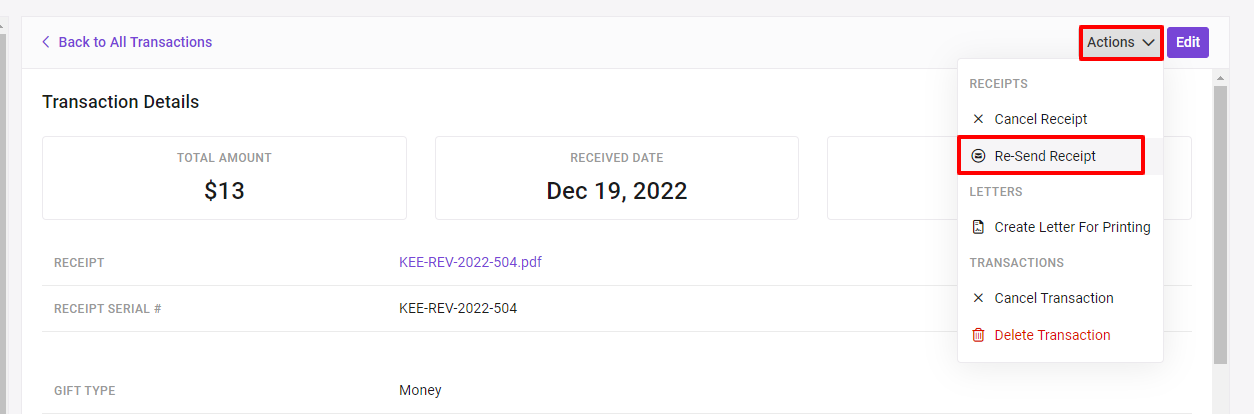The image size is (1254, 414).
Task: Go Back to All Transactions
Action: click(135, 42)
